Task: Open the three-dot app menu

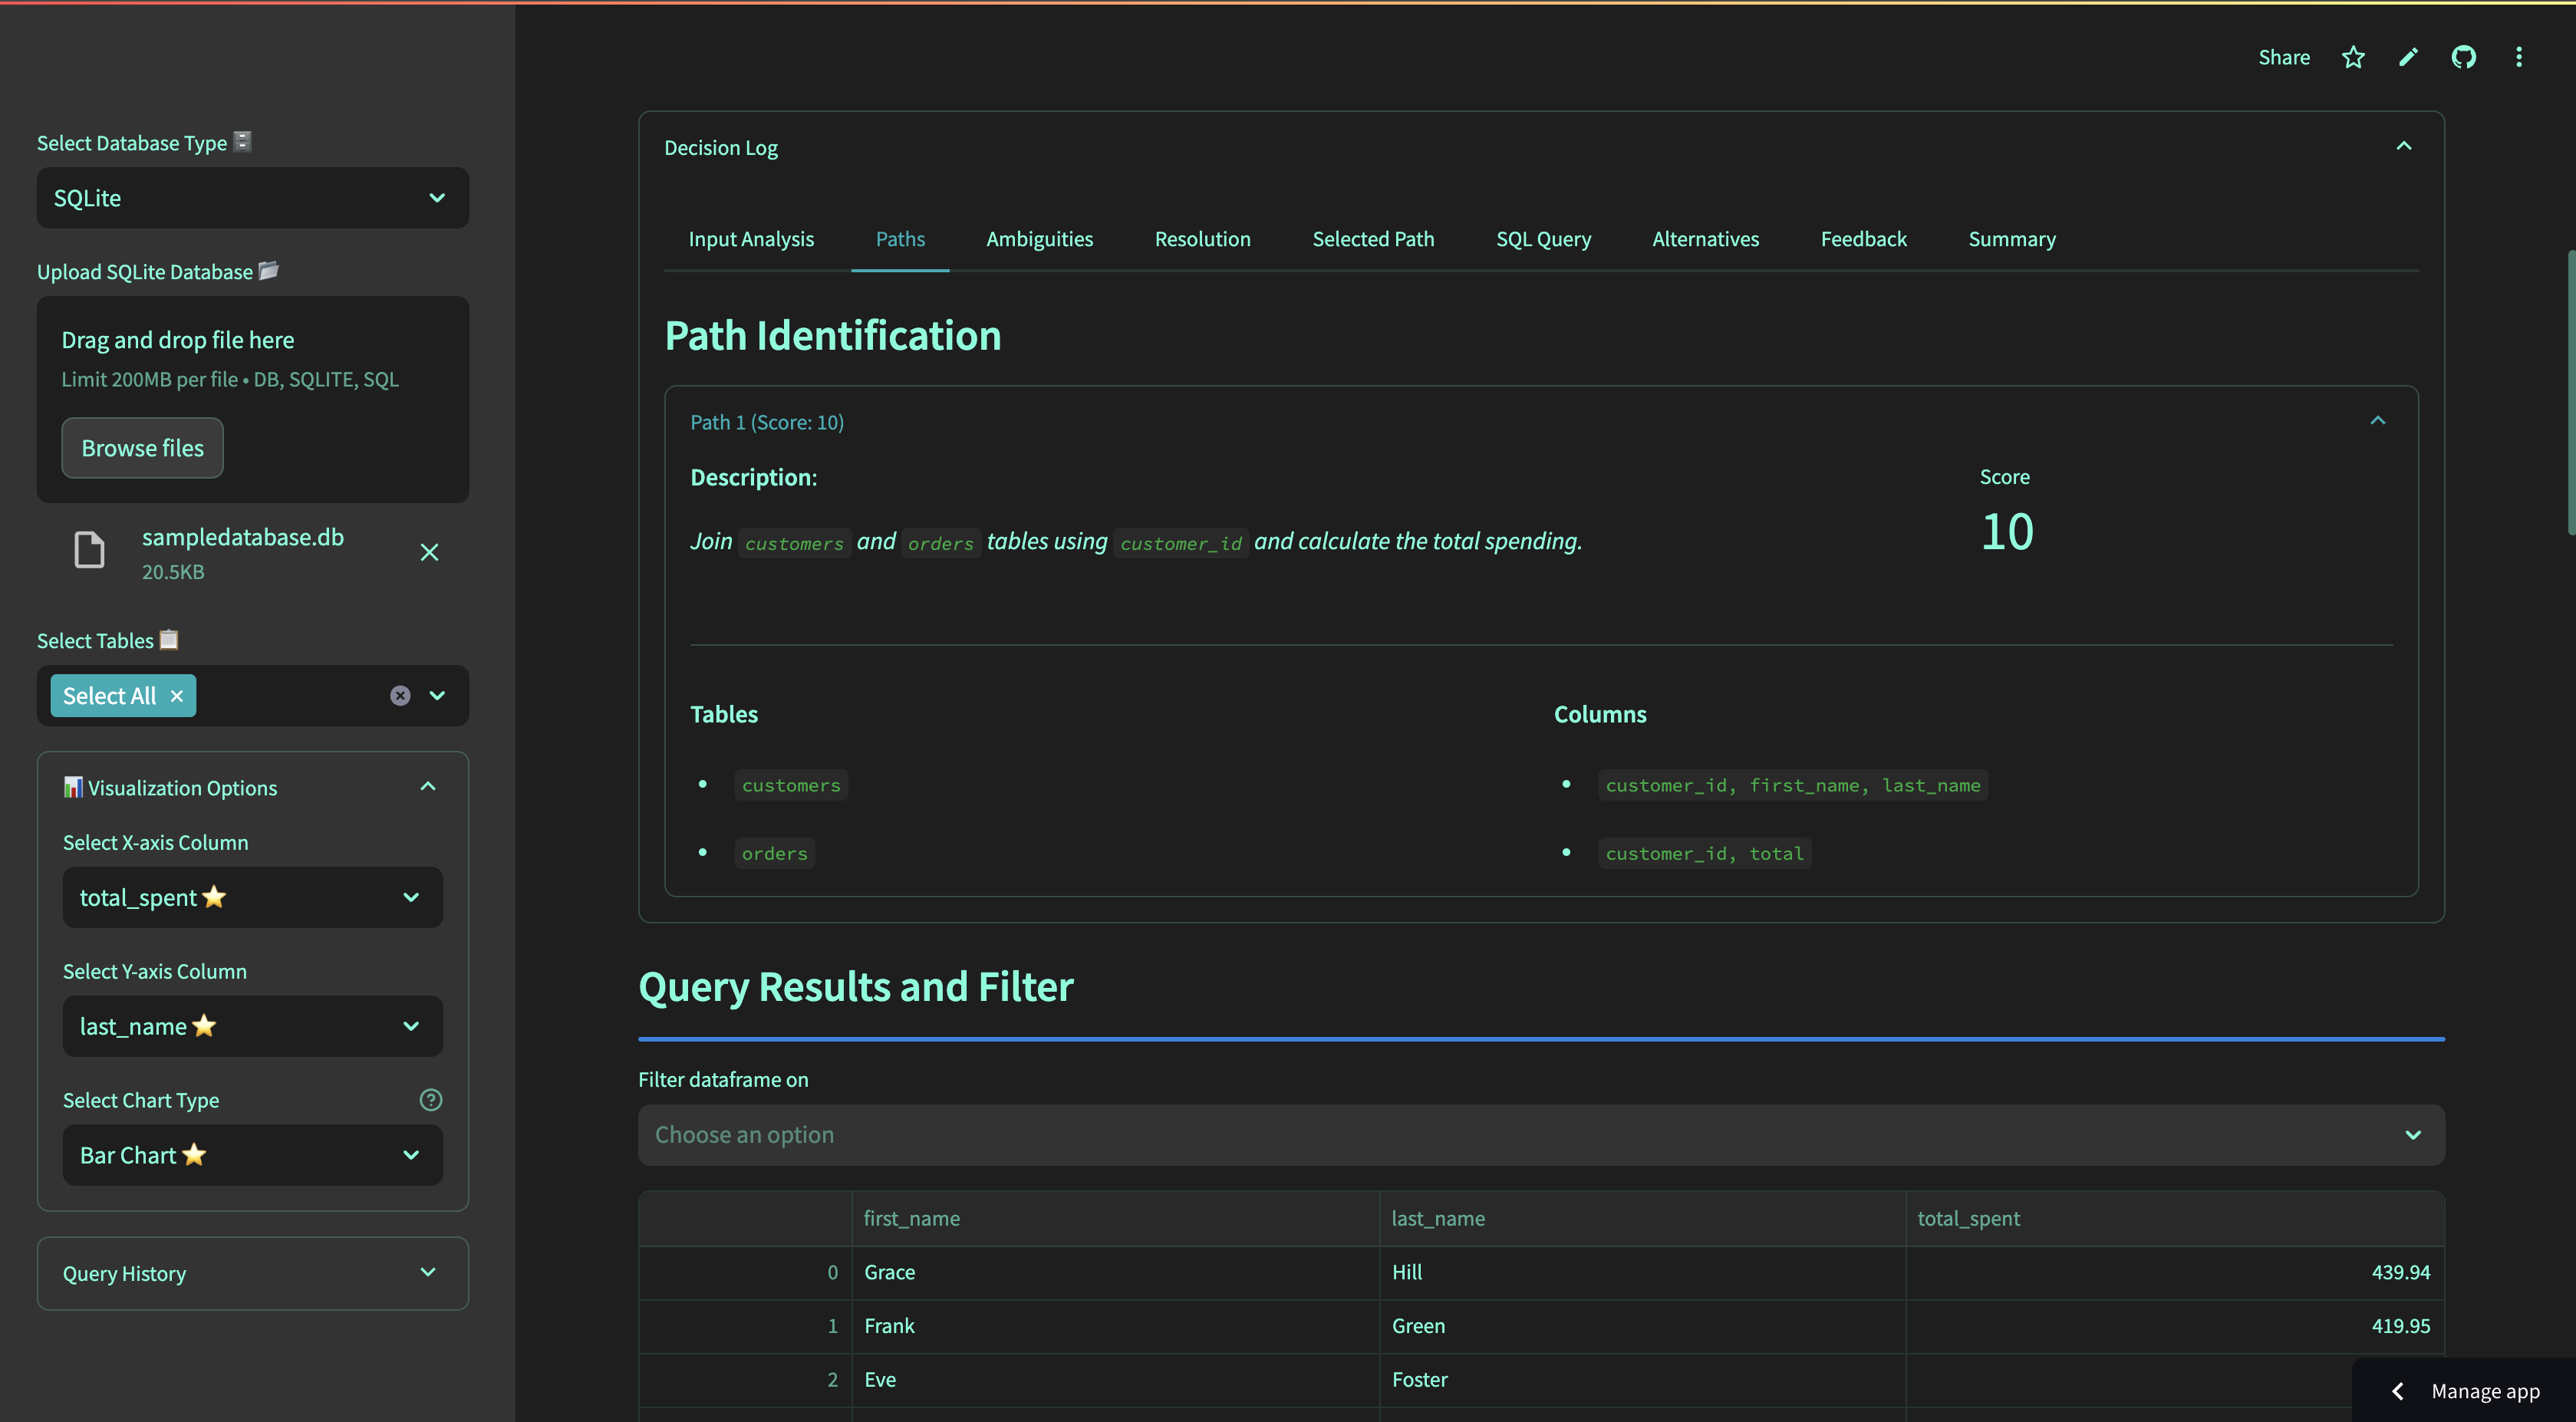Action: click(2518, 57)
